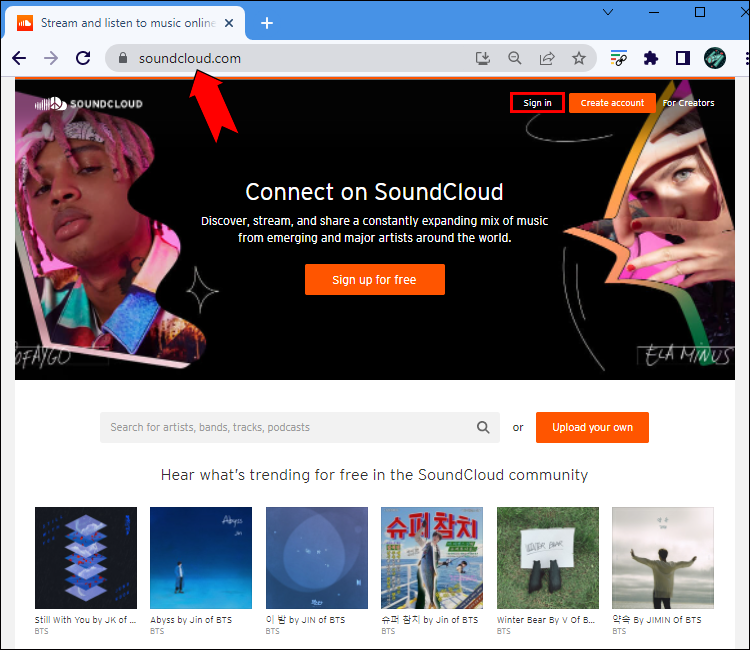Open the '약속 By JIMIN Of BTS' cover

coord(663,558)
